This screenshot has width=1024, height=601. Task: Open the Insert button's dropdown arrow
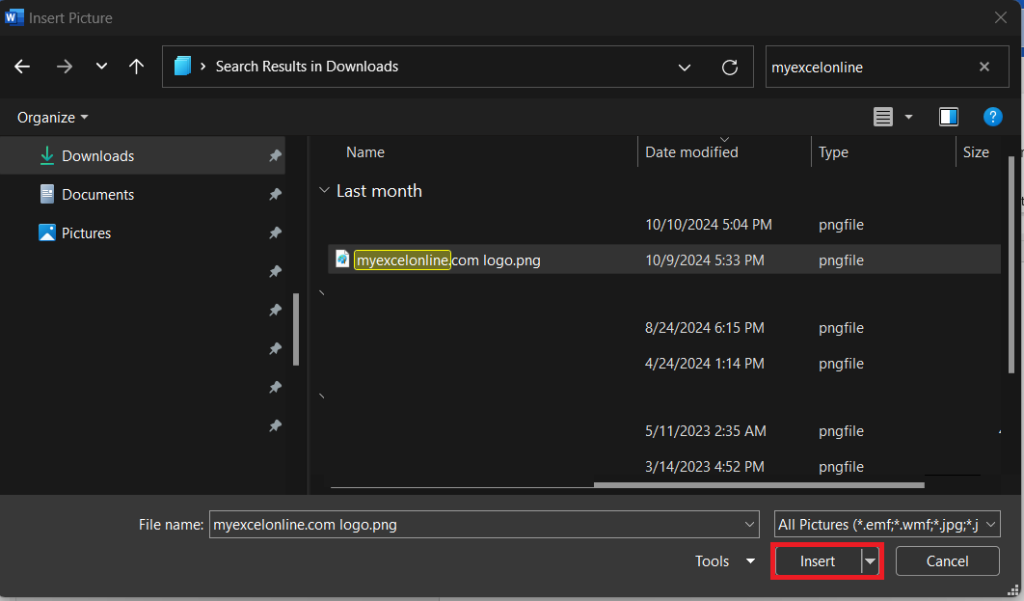tap(870, 561)
